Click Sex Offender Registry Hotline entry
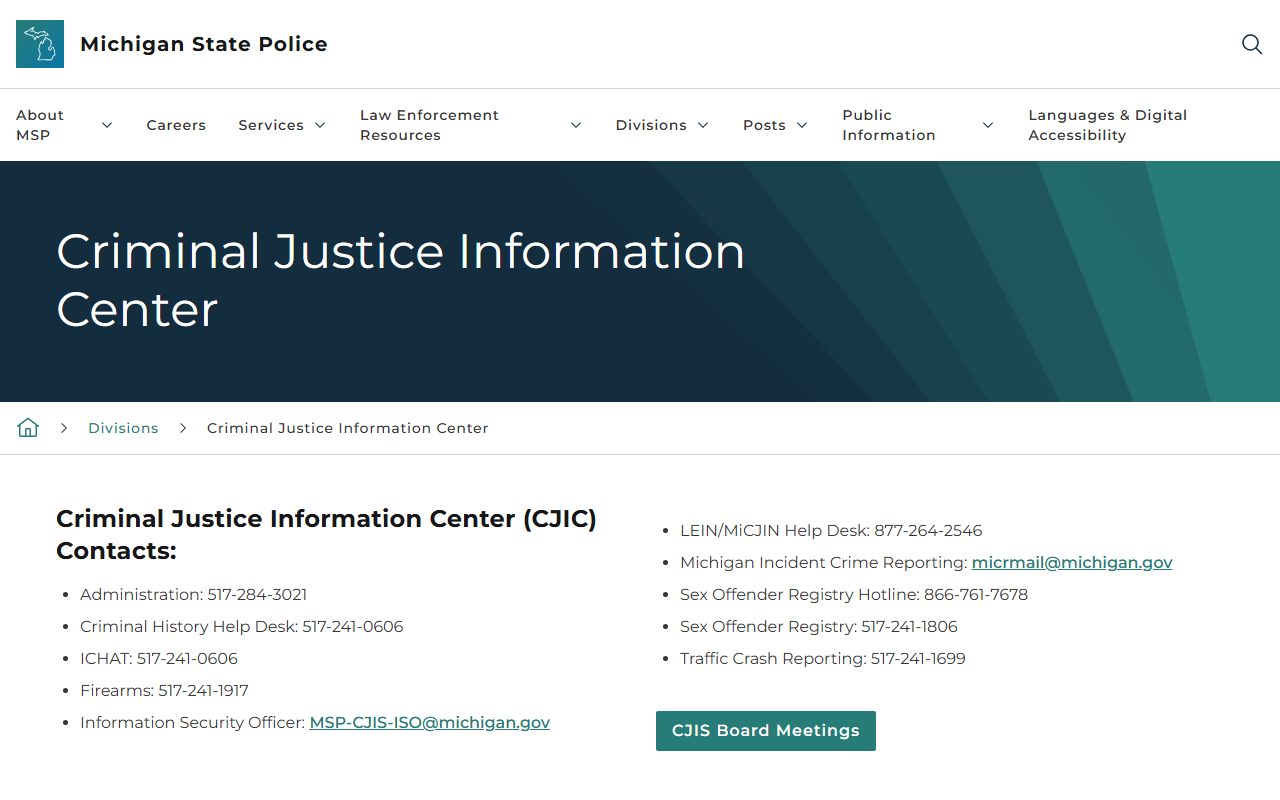The height and width of the screenshot is (800, 1280). tap(854, 594)
